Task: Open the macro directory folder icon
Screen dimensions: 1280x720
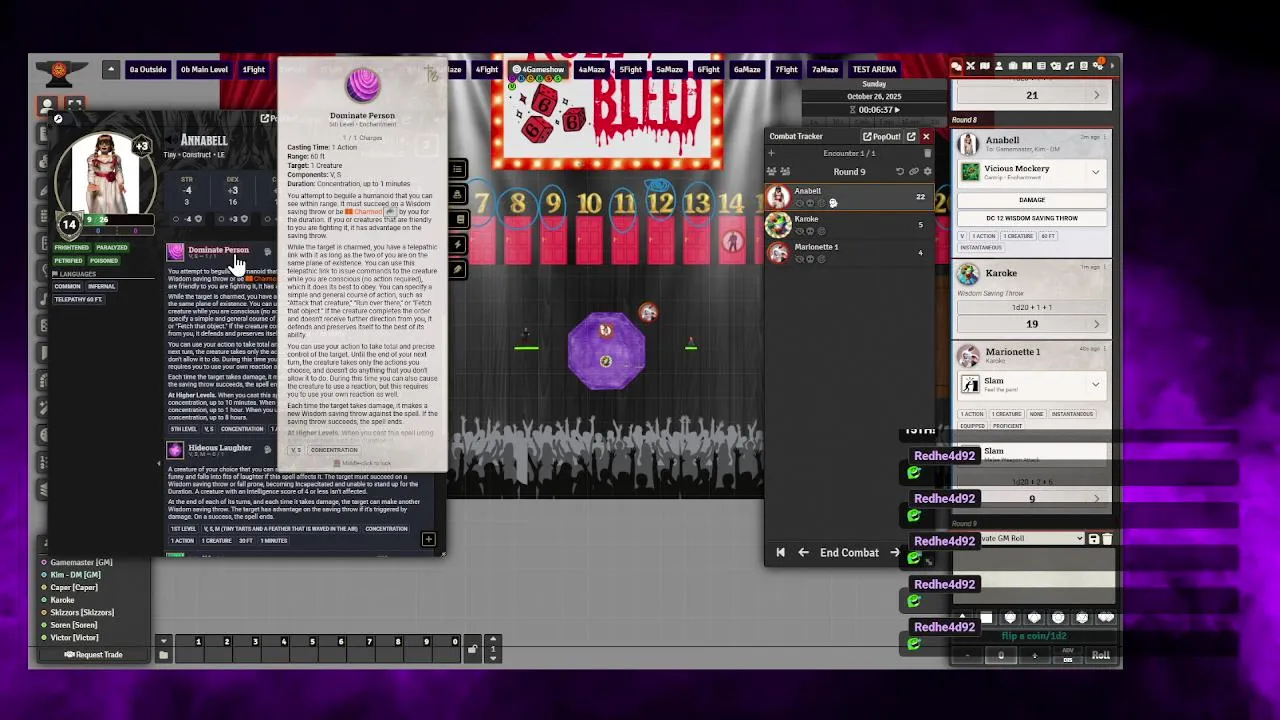Action: click(163, 655)
